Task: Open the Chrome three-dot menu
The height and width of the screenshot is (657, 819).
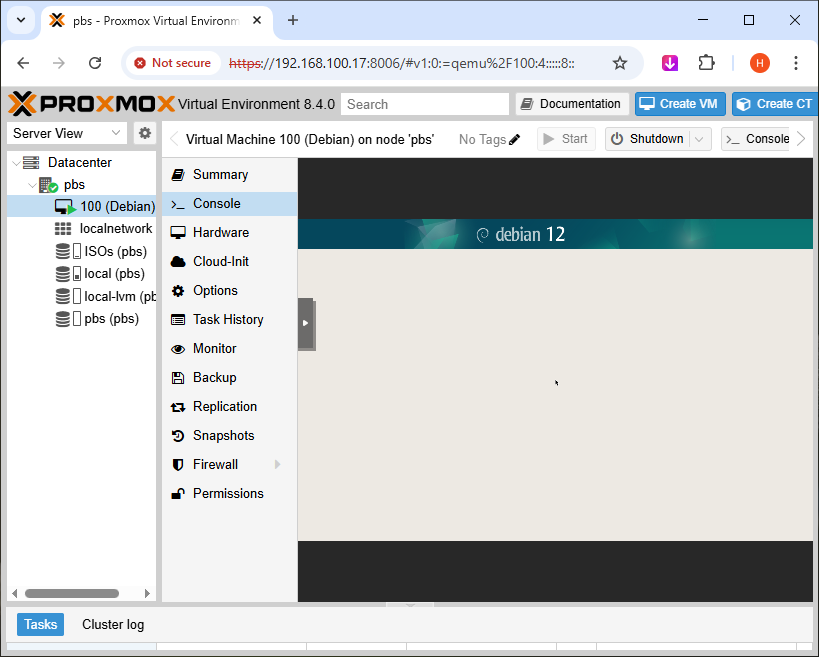Action: tap(795, 63)
